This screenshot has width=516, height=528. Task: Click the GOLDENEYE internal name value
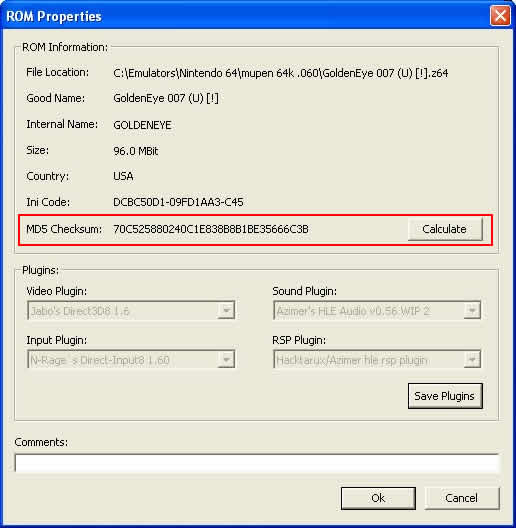142,125
